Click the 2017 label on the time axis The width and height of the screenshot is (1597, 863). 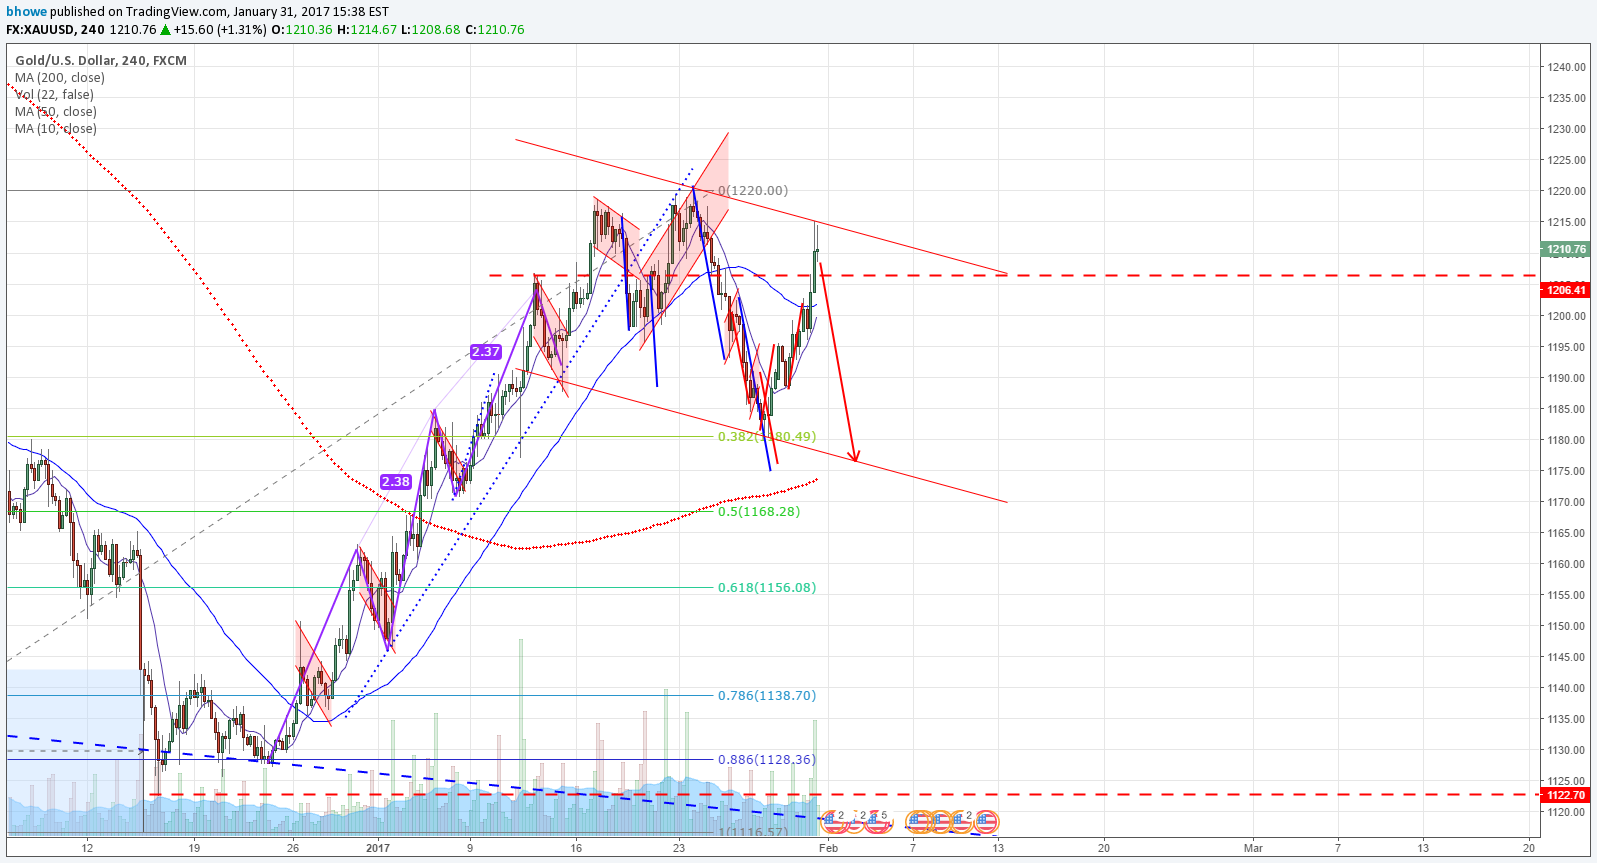point(378,848)
